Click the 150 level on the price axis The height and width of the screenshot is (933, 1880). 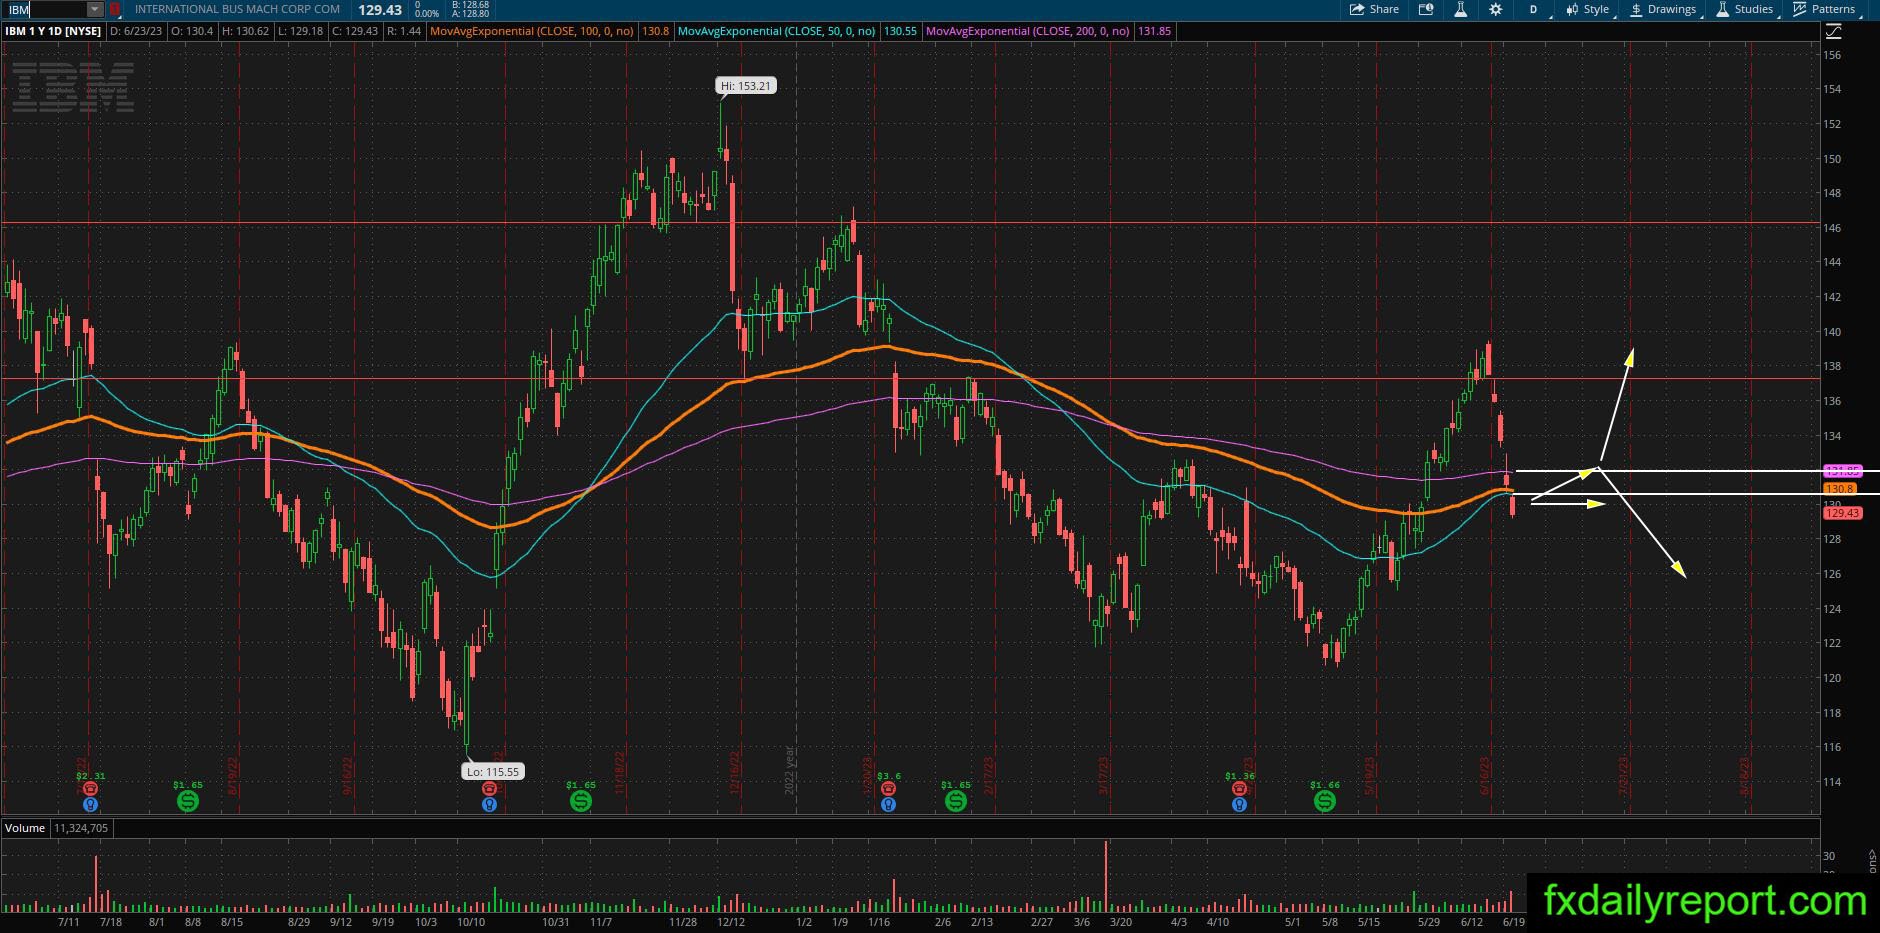pyautogui.click(x=1832, y=159)
